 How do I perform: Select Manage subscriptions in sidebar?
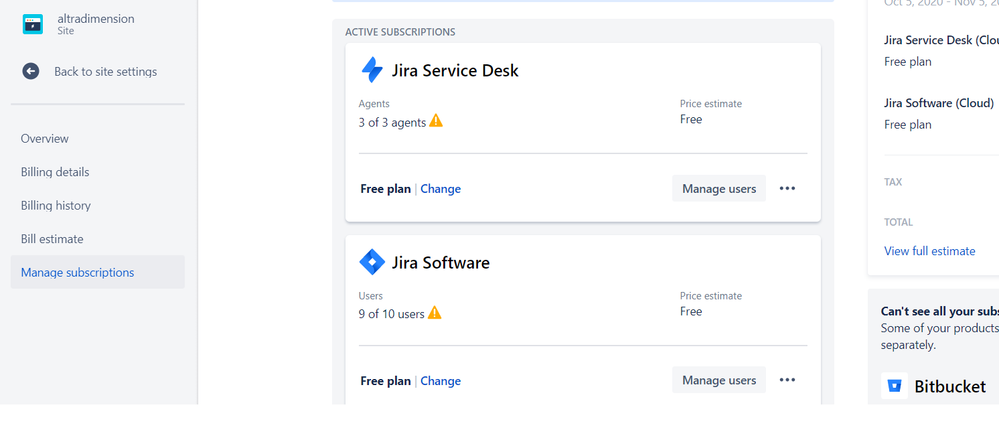coord(97,272)
